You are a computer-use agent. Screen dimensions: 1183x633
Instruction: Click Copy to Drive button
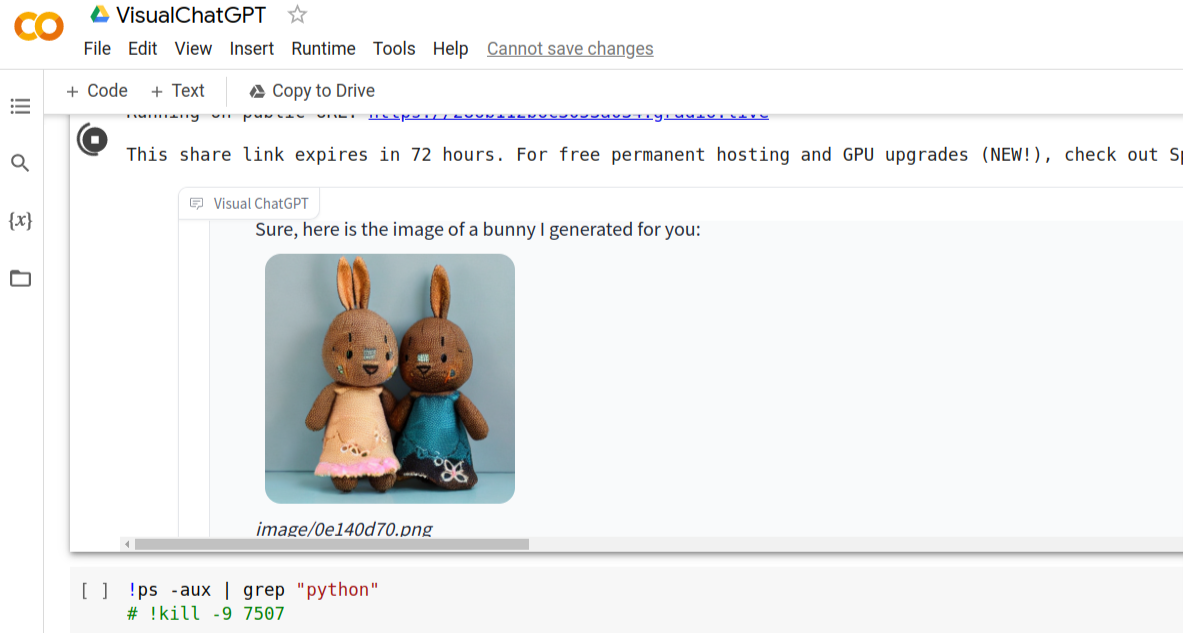click(x=312, y=91)
